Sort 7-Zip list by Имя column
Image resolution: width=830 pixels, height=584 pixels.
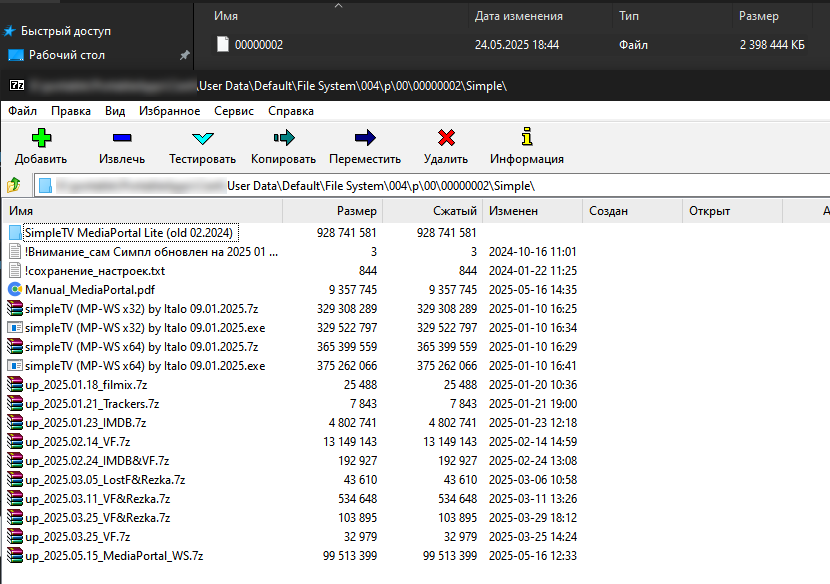point(142,211)
